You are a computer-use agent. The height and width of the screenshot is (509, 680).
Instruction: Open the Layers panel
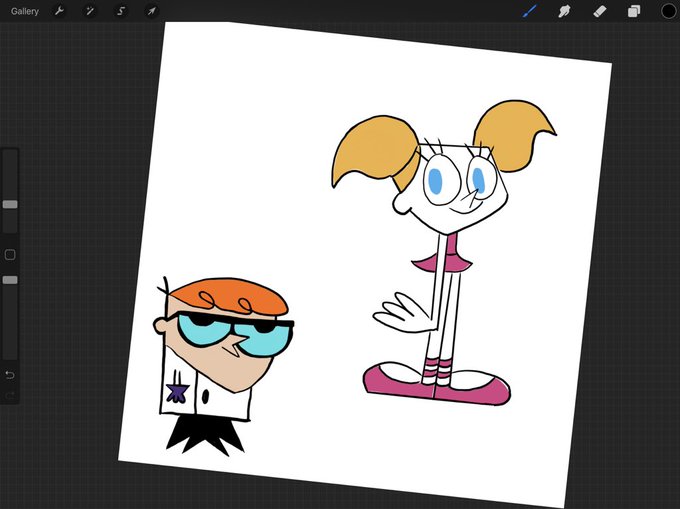[634, 11]
